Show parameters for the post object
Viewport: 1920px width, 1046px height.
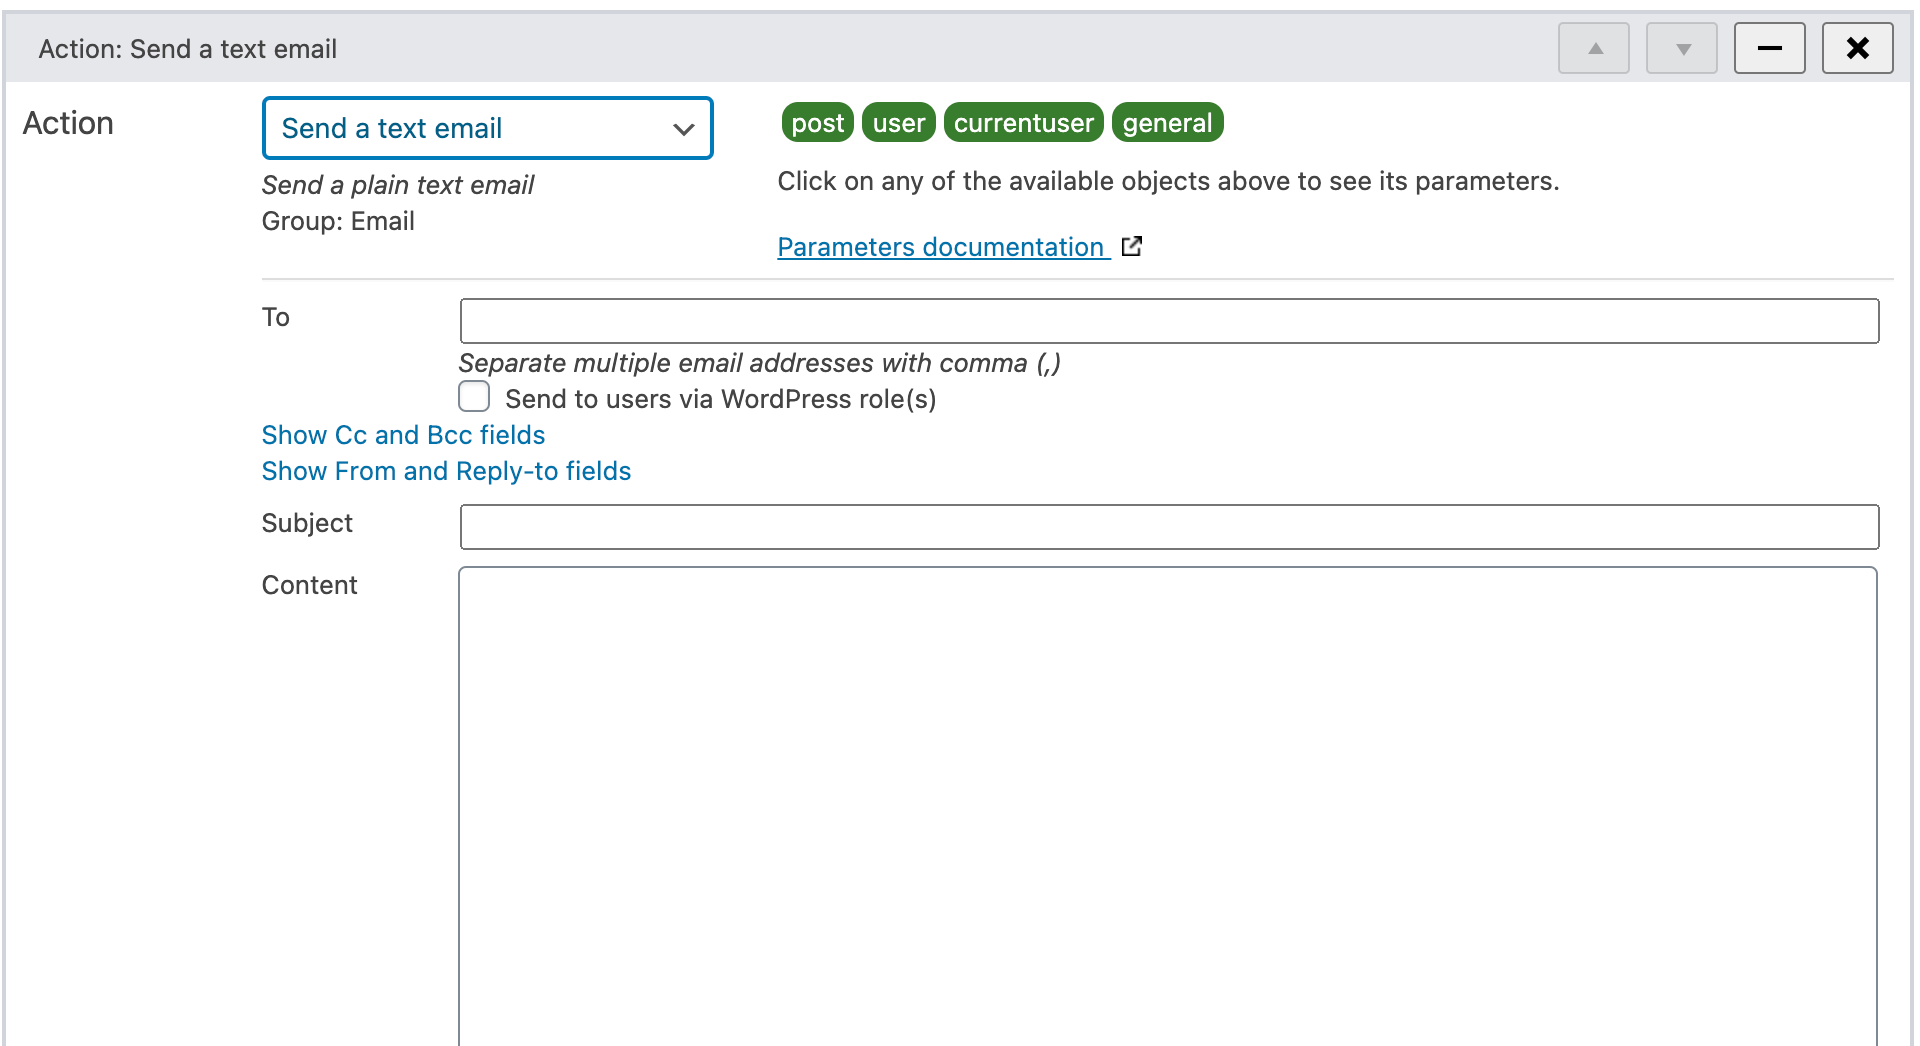(x=817, y=123)
